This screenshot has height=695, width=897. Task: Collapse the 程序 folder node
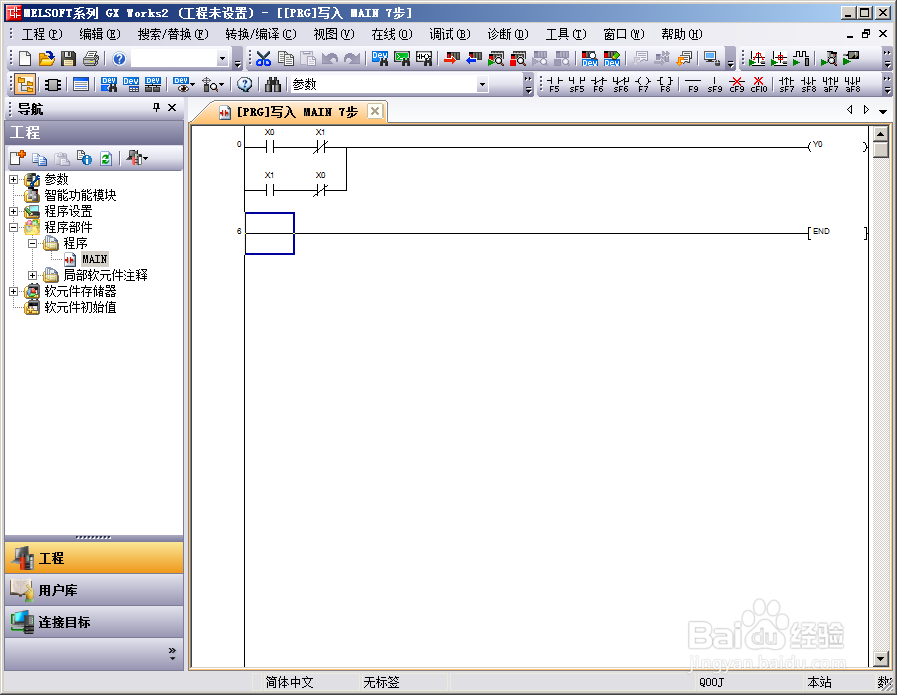[33, 244]
